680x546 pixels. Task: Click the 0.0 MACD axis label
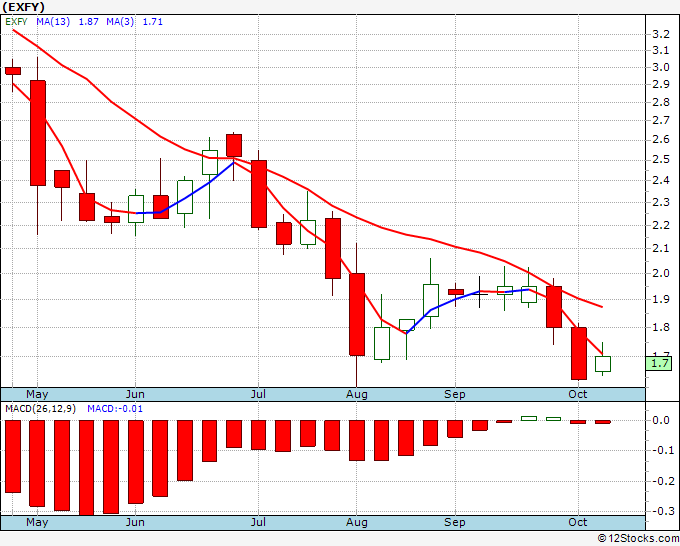[x=660, y=420]
